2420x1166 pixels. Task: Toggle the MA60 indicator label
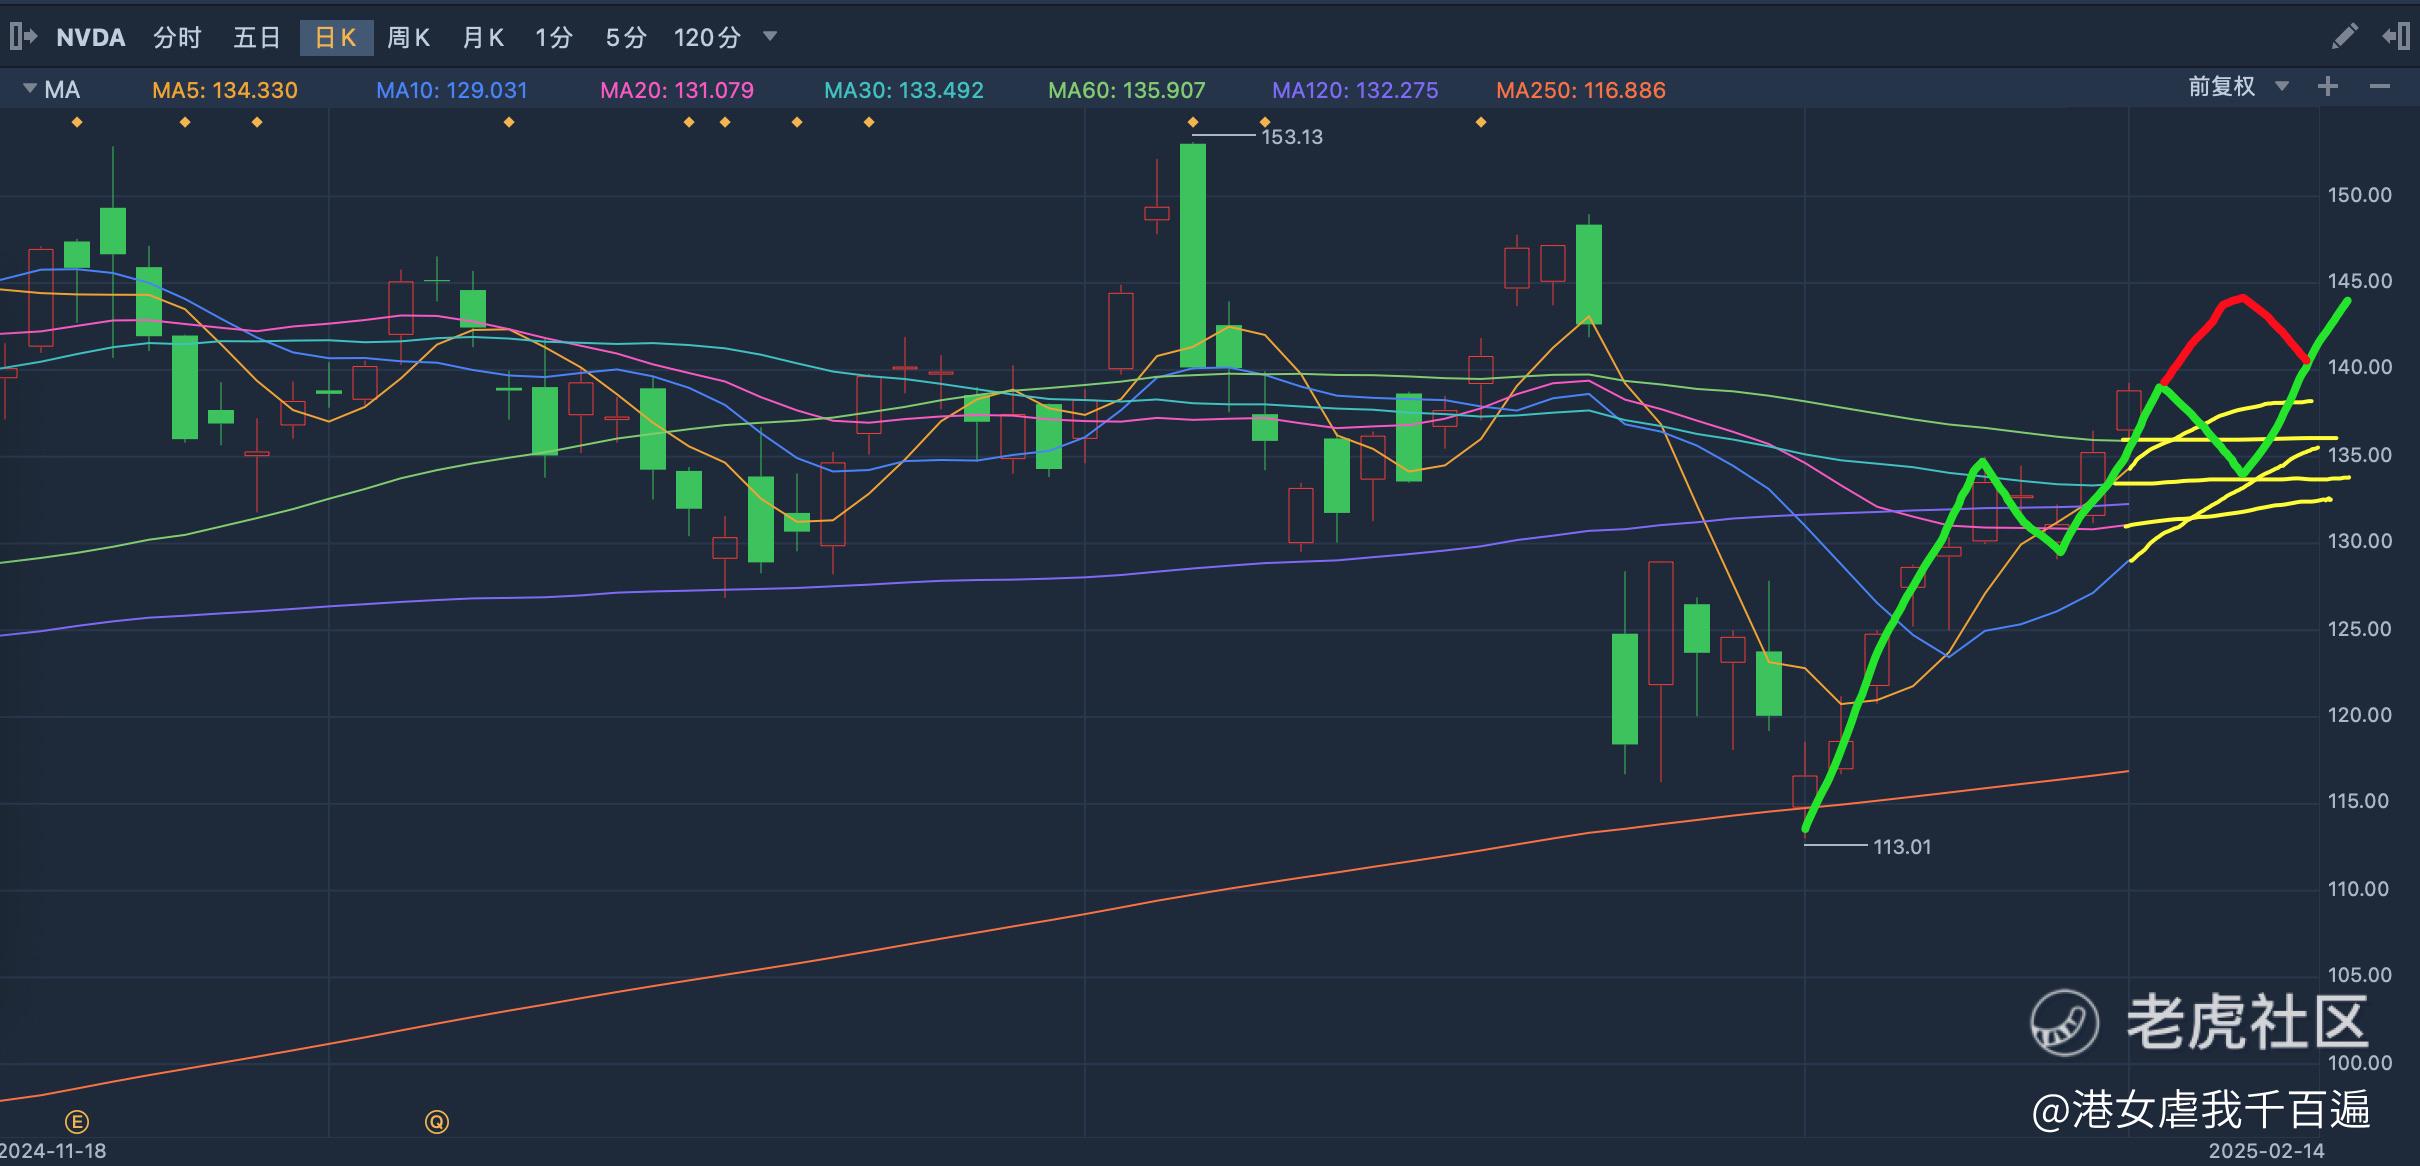pos(1126,90)
